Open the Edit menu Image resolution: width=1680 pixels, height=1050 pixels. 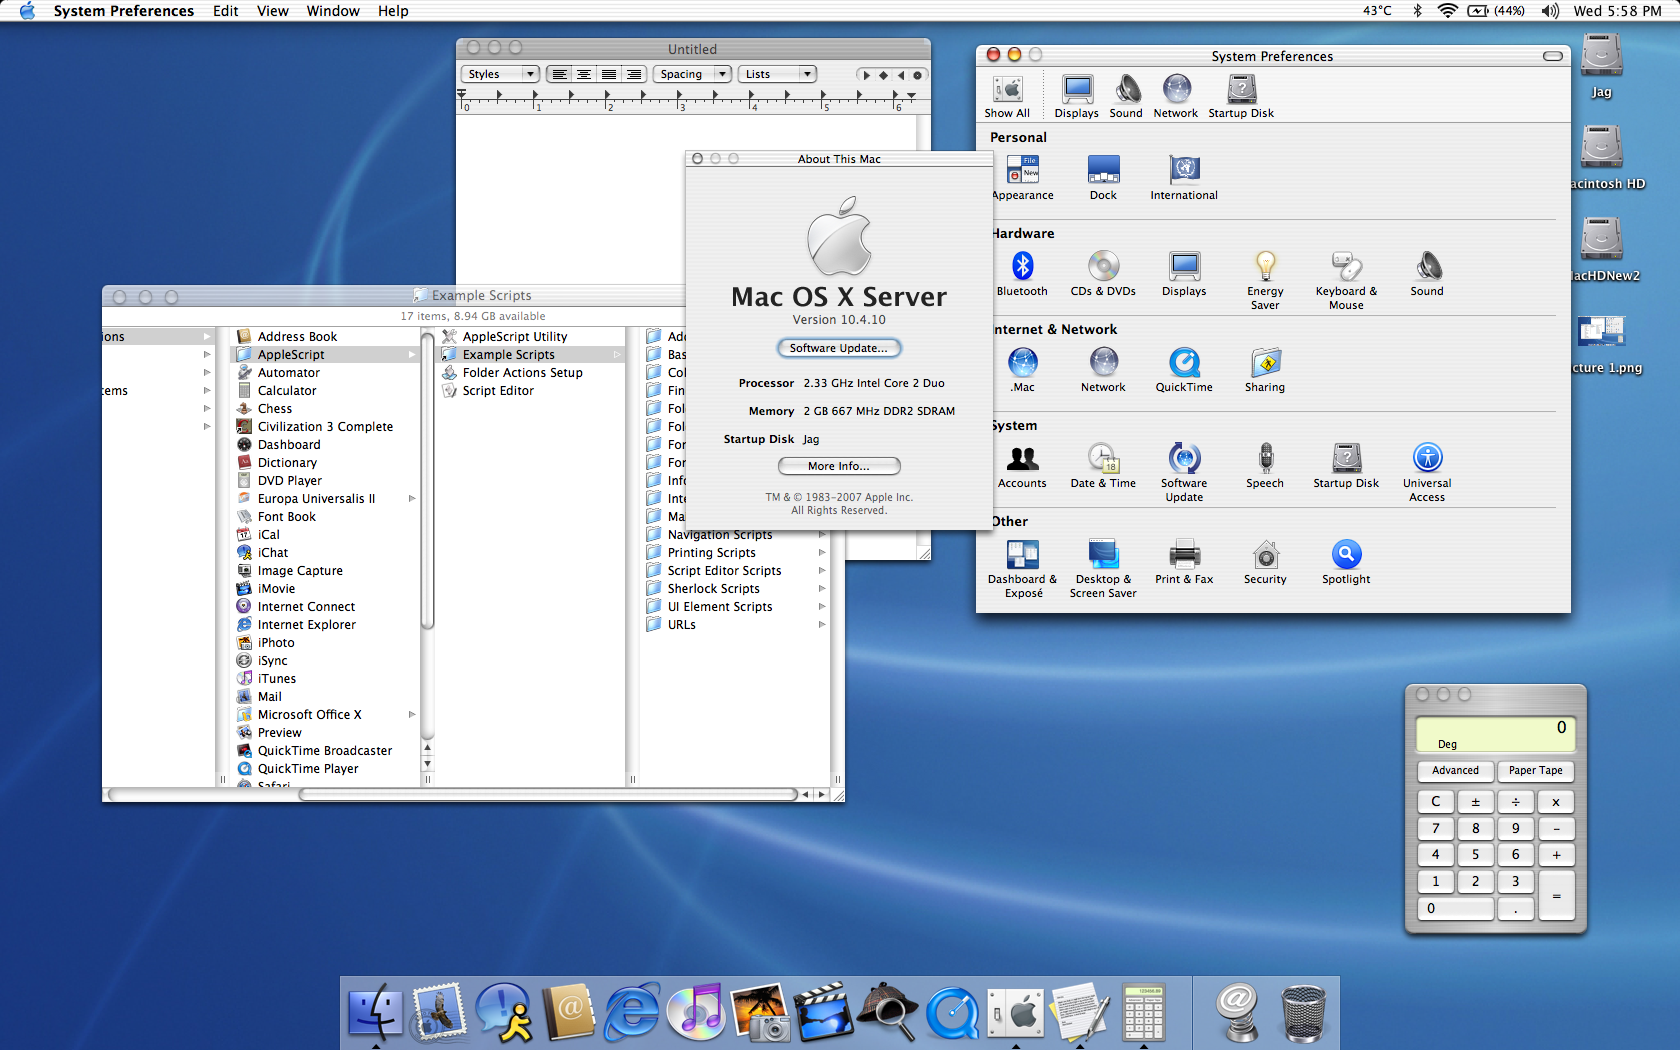coord(225,11)
